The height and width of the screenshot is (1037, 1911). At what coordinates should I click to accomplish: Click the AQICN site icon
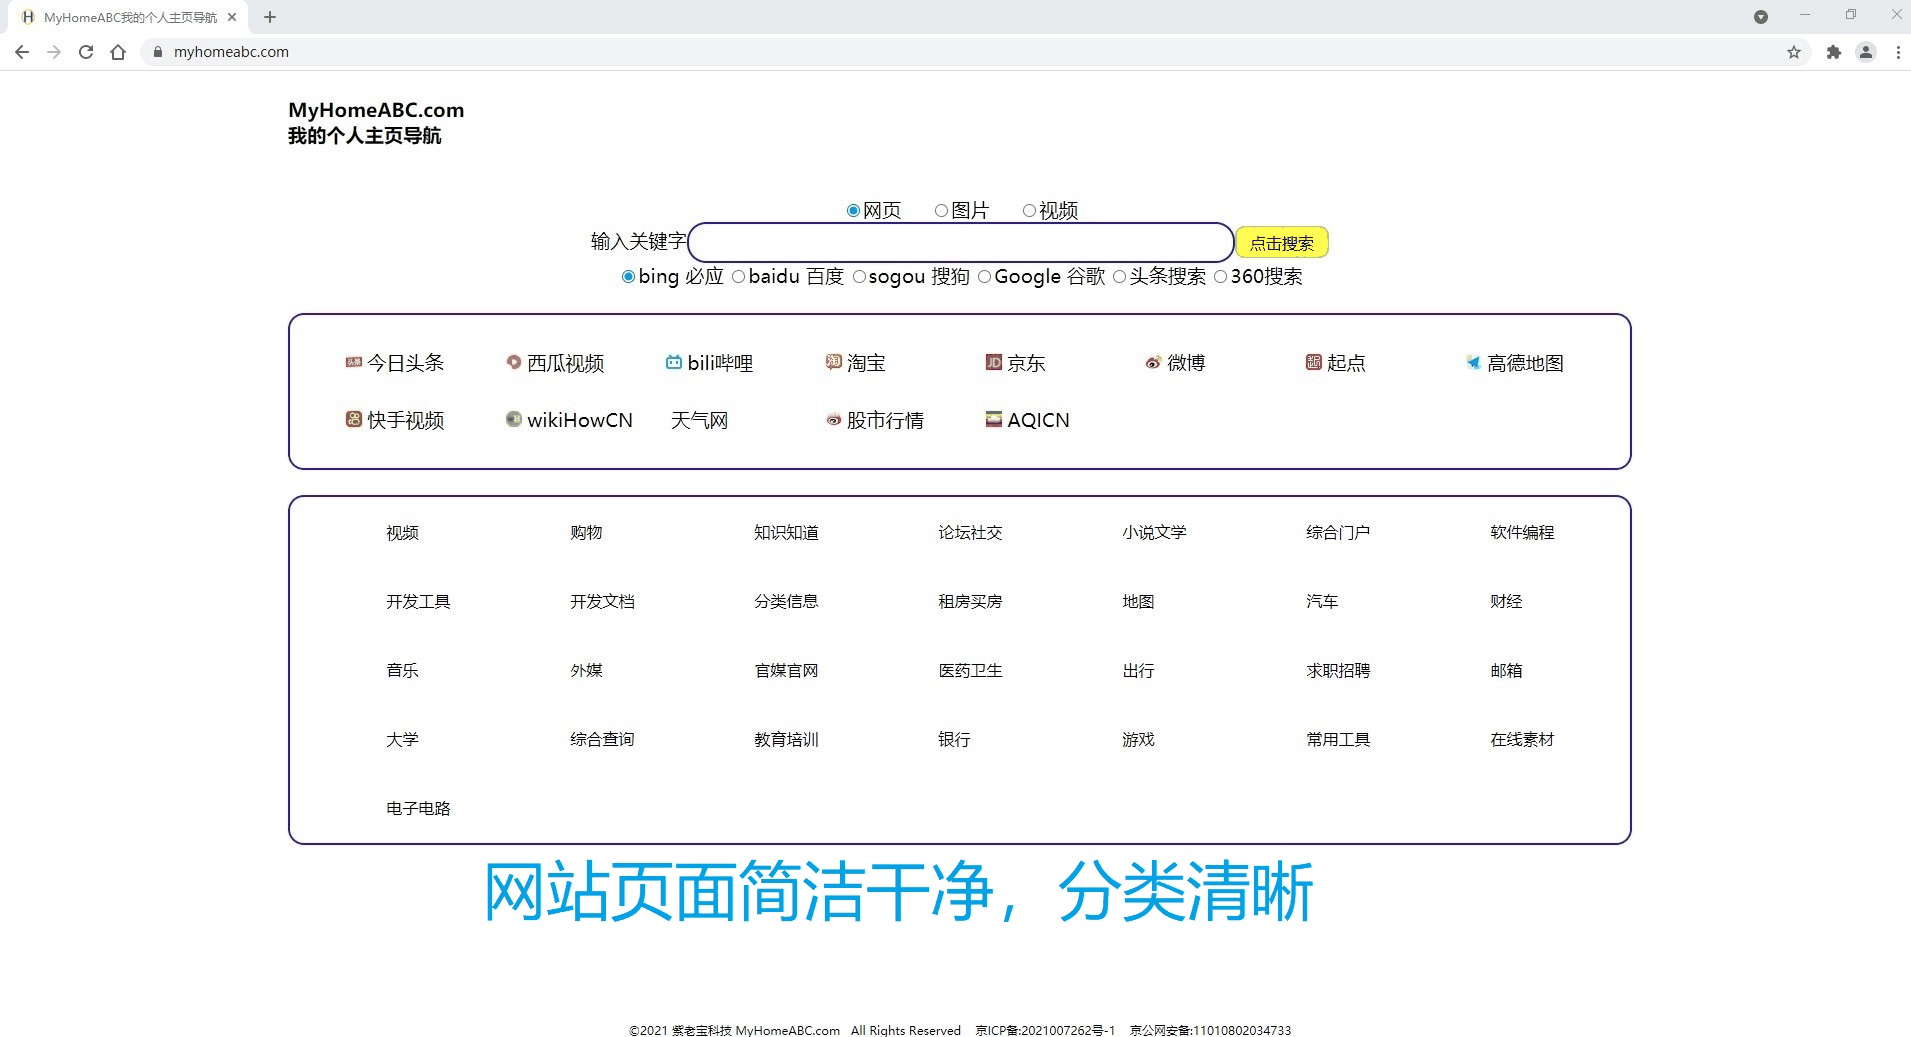click(993, 420)
